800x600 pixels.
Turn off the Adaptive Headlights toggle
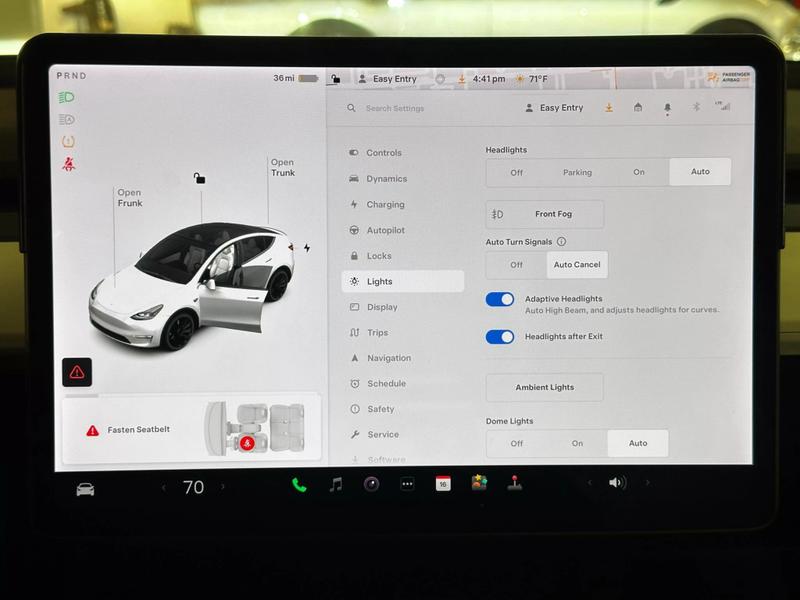tap(500, 299)
